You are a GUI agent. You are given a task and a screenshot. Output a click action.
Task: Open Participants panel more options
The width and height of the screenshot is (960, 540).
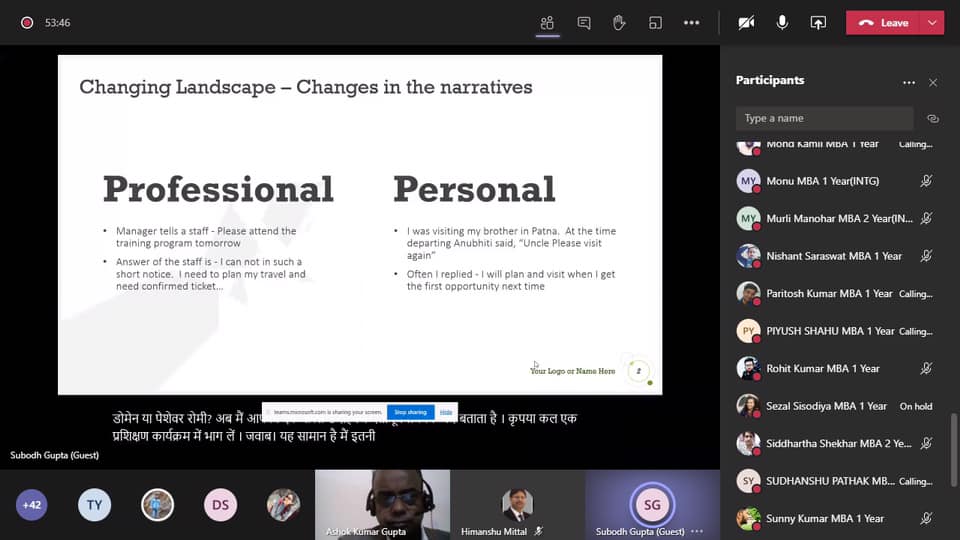(908, 82)
